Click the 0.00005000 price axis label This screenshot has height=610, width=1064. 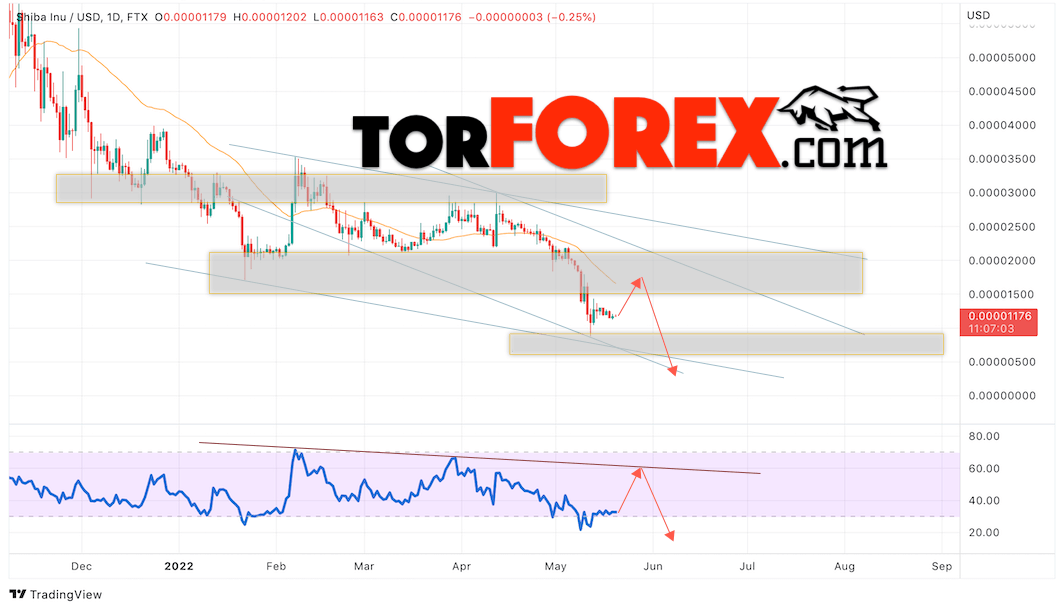point(1002,58)
